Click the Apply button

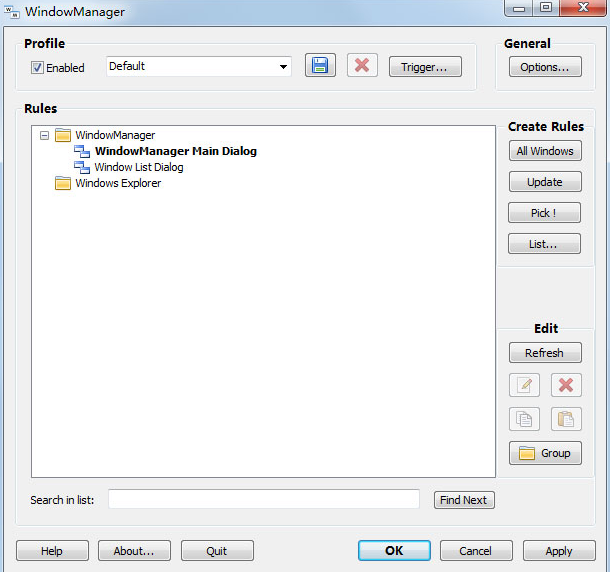pos(559,551)
